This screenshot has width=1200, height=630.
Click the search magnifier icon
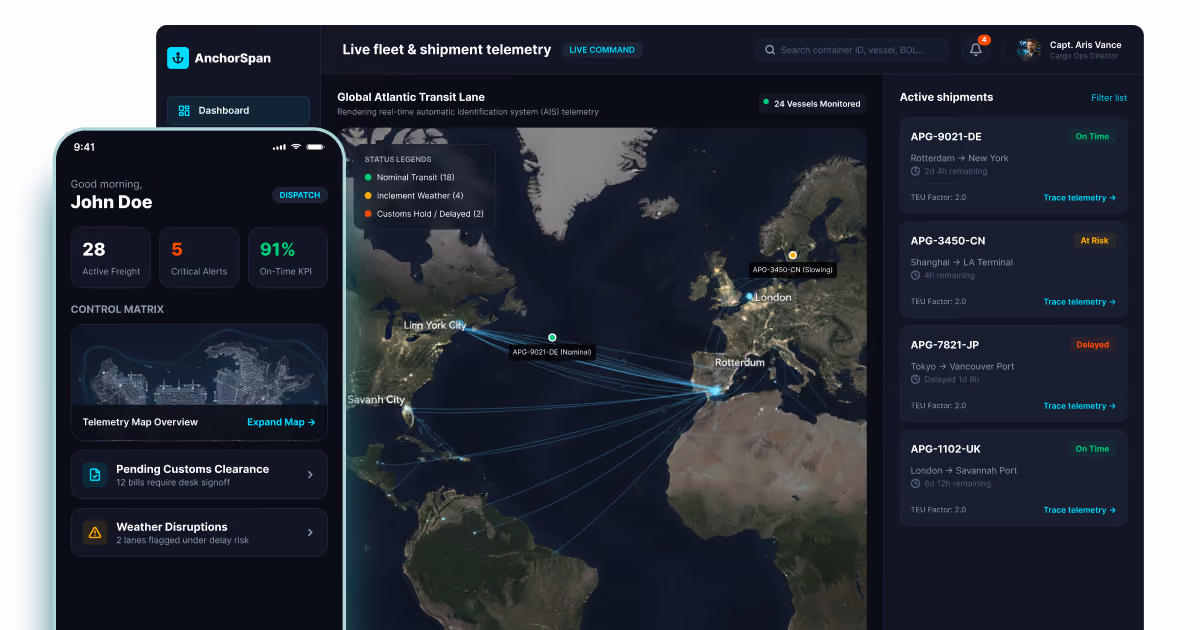coord(770,50)
